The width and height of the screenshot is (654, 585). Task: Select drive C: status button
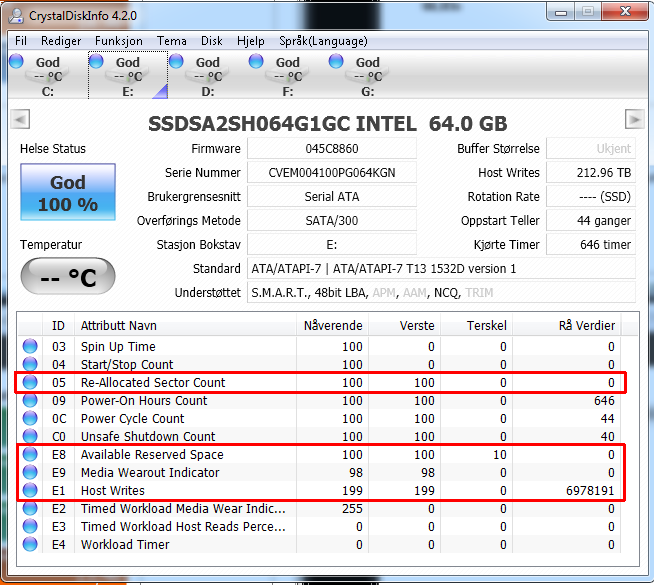[48, 75]
